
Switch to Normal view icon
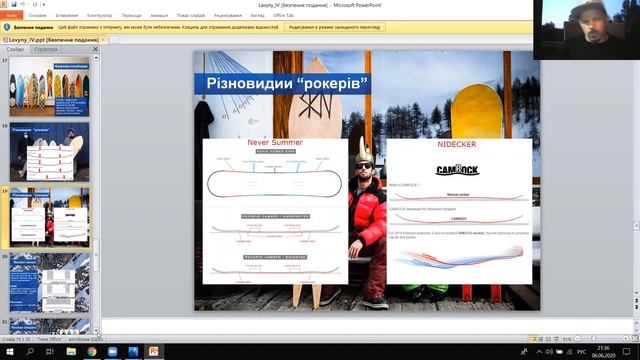[533, 339]
